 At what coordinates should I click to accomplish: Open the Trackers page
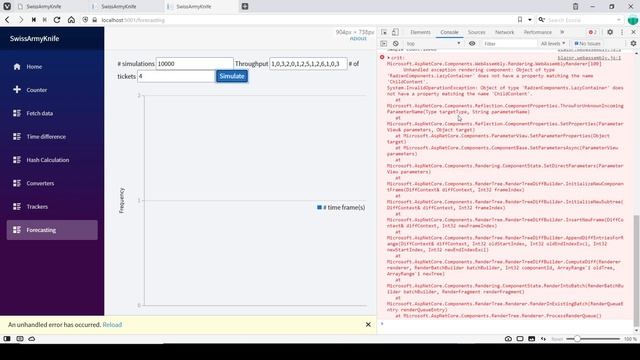[x=52, y=207]
